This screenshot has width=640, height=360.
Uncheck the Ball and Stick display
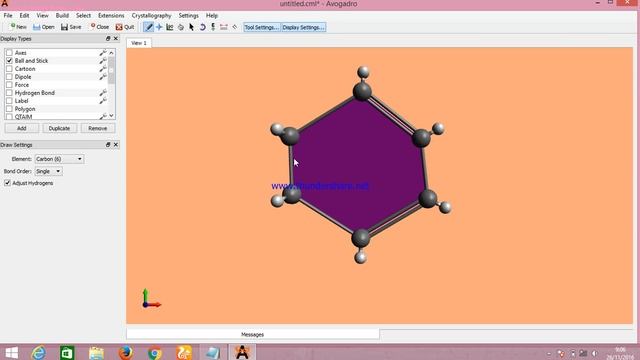click(x=9, y=60)
